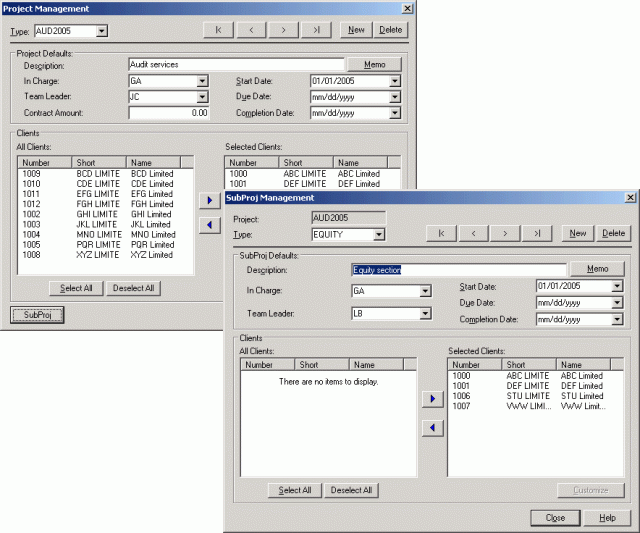The width and height of the screenshot is (640, 533).
Task: Expand SubProj In Charge GA dropdown
Action: click(425, 291)
